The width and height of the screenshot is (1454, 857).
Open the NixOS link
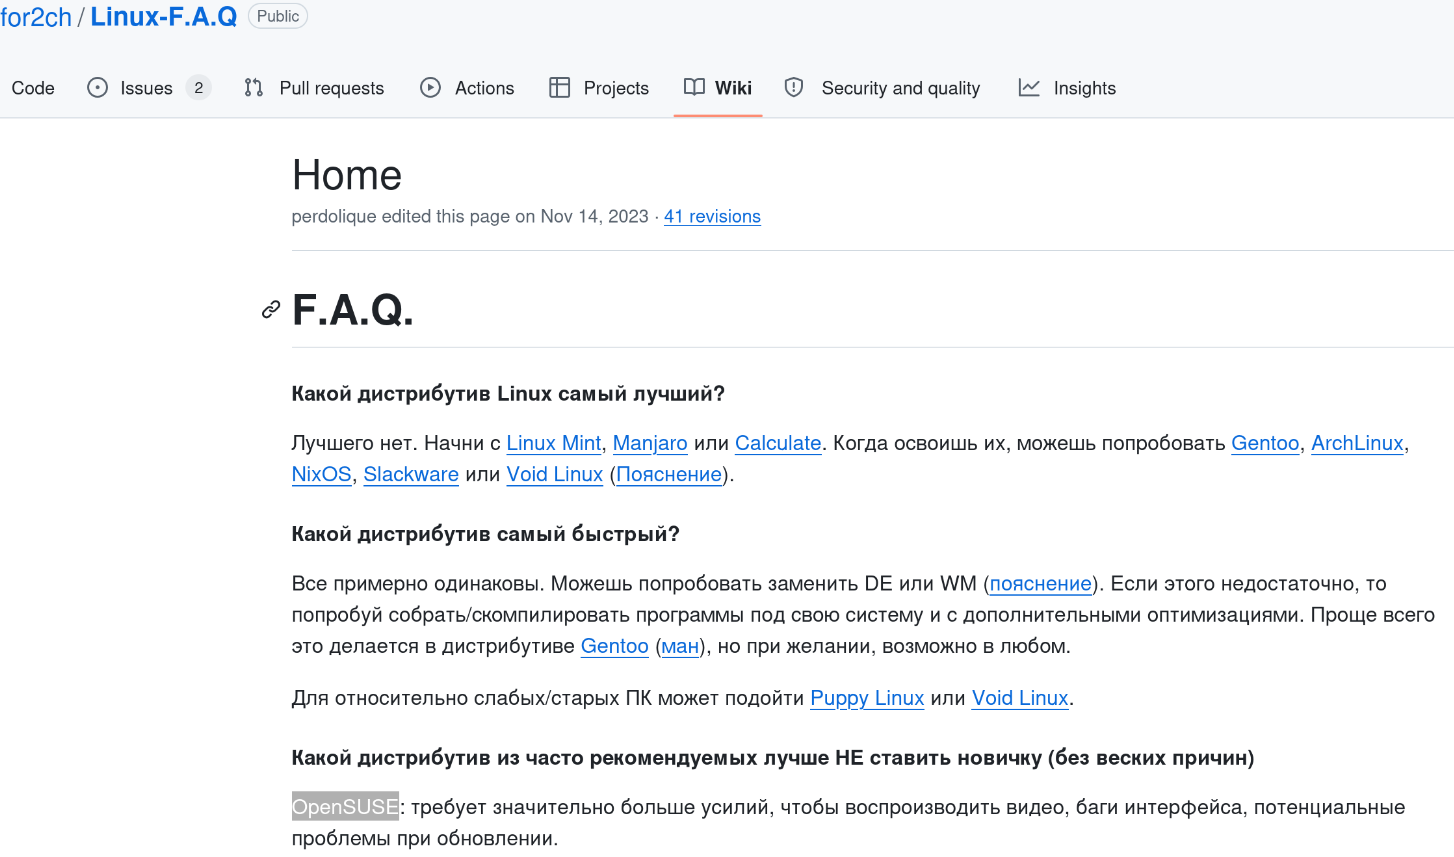coord(322,475)
